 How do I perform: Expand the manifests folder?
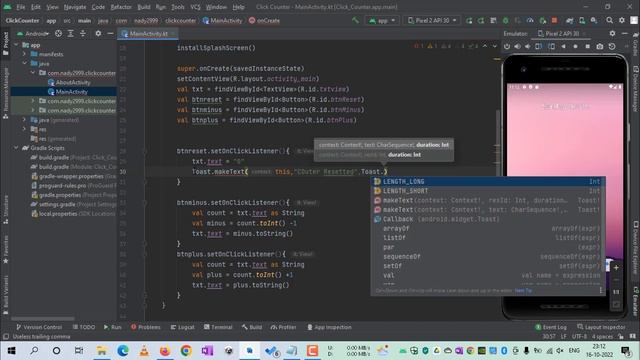point(24,54)
